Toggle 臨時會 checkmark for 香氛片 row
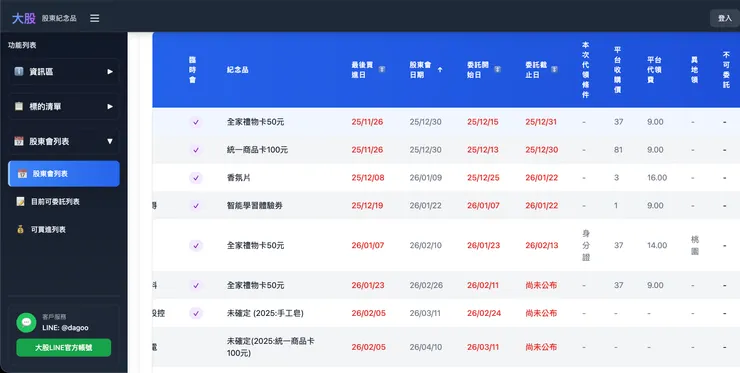Screen dimensions: 740x373 196,178
